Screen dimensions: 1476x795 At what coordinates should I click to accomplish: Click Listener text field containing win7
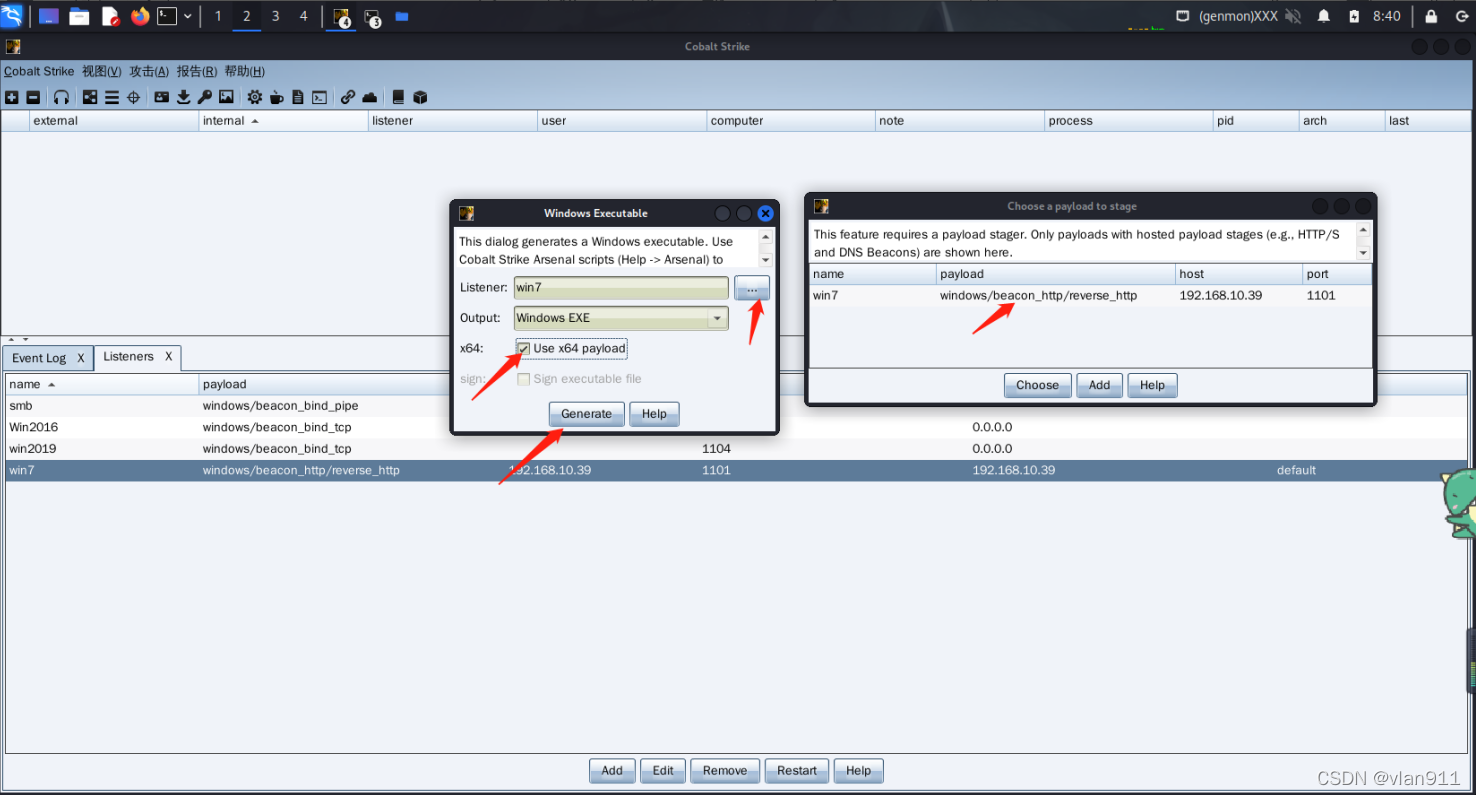click(621, 287)
